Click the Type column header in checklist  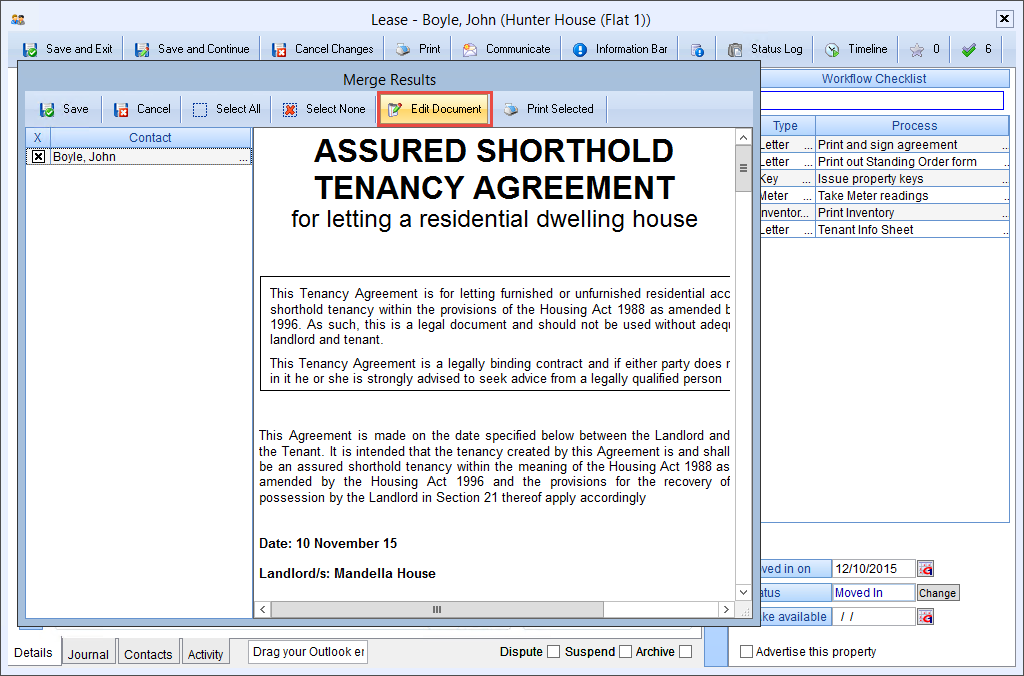[786, 126]
